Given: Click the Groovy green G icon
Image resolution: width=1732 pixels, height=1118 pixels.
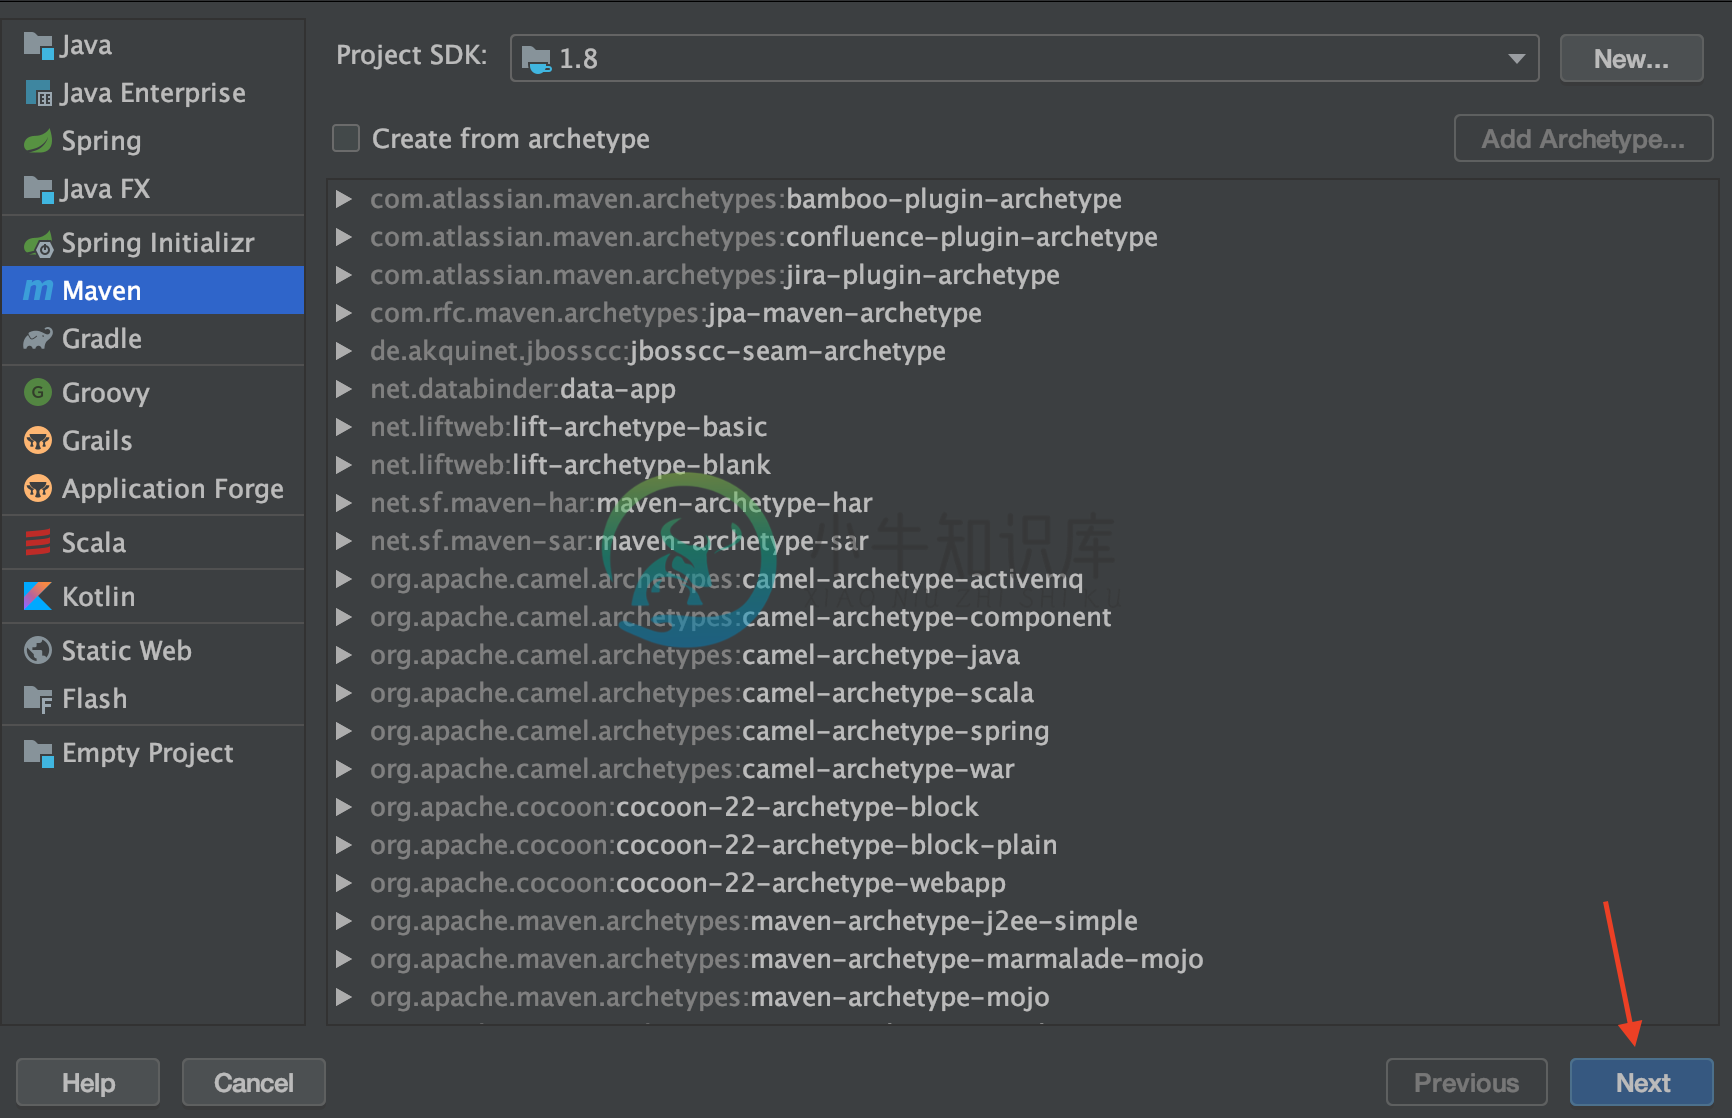Looking at the screenshot, I should coord(38,392).
